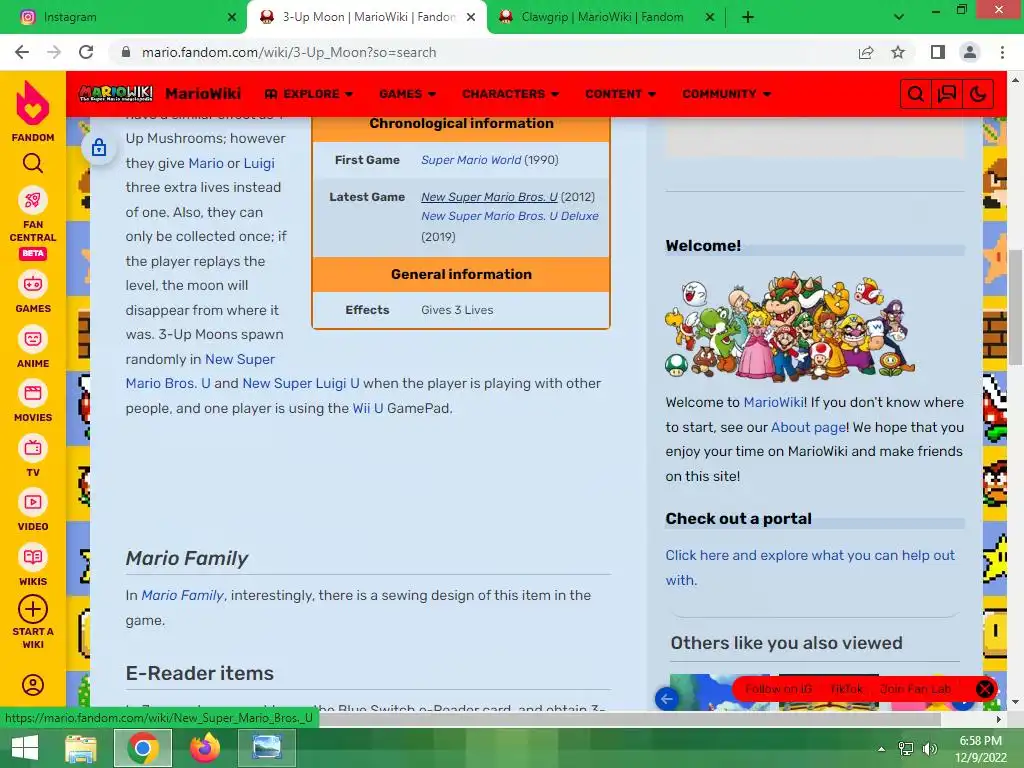Open the Windows Start button

pyautogui.click(x=25, y=748)
